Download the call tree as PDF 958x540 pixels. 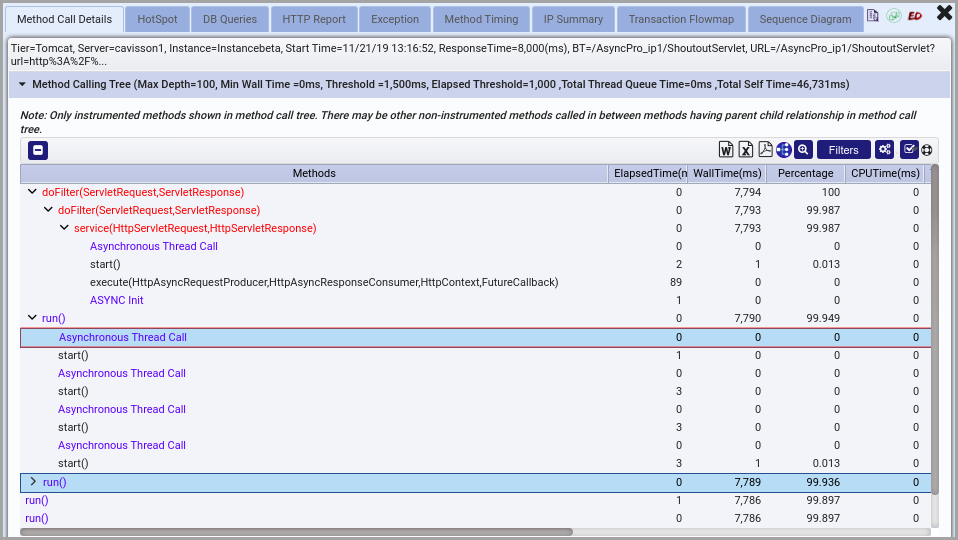[x=765, y=150]
